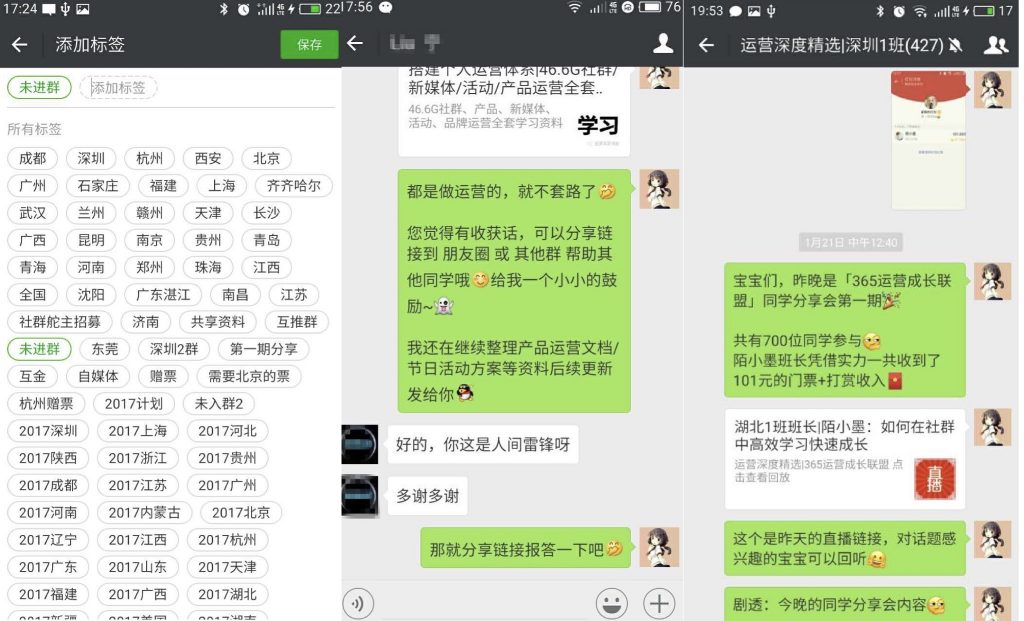Screen dimensions: 1024x621
Task: Tap the 好的，你这是人间雷锋呀 message bubble
Action: [x=483, y=445]
